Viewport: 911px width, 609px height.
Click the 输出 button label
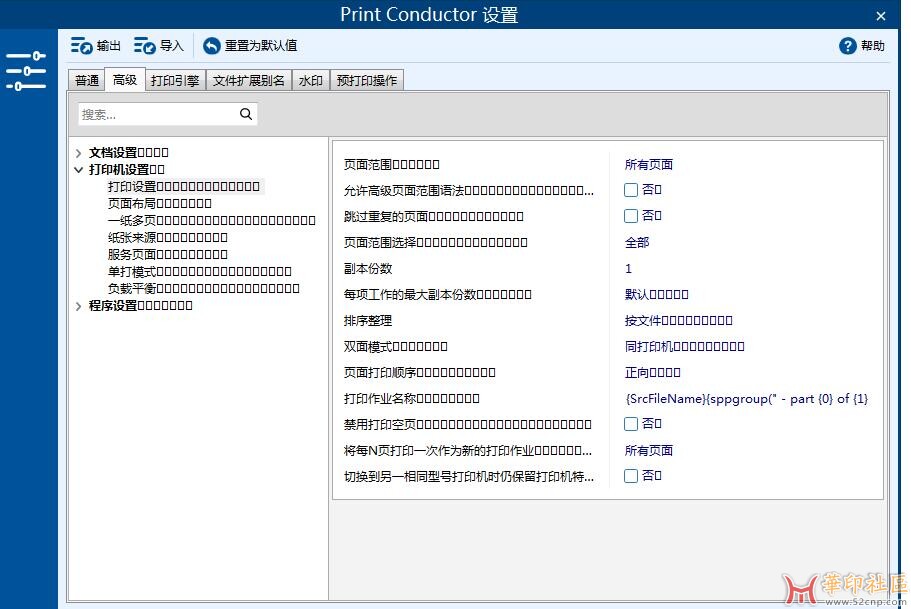[109, 45]
